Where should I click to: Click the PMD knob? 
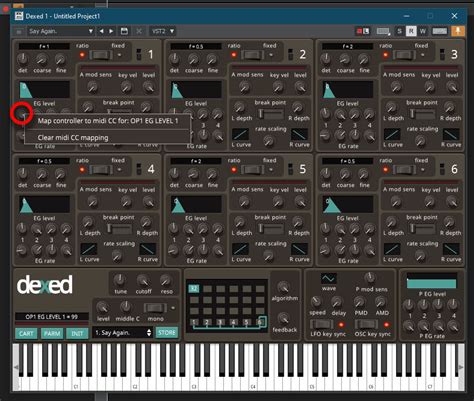click(359, 302)
